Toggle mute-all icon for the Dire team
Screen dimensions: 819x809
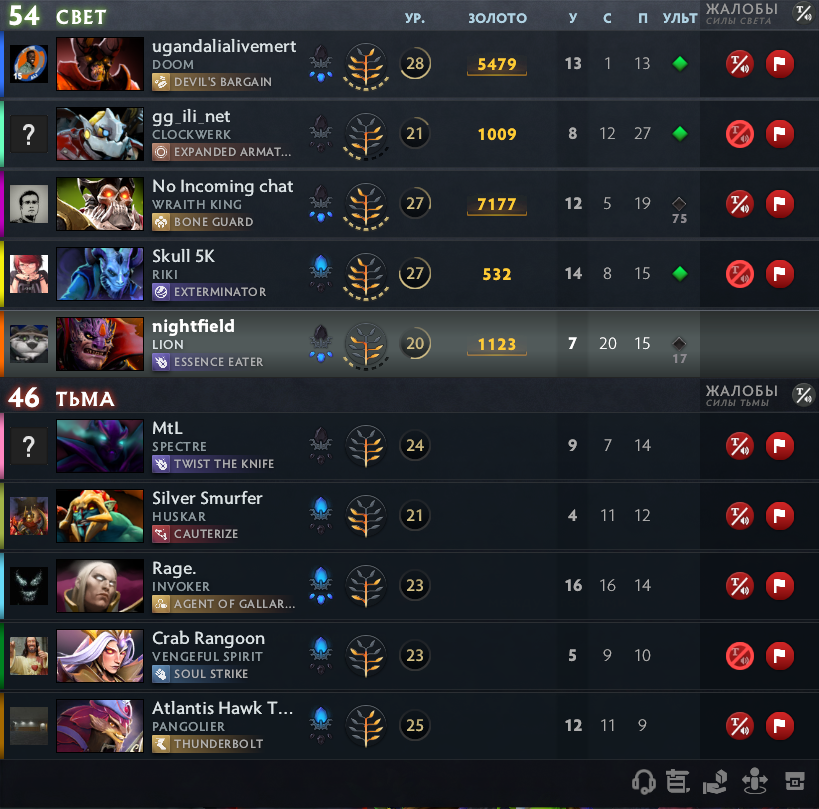(803, 395)
